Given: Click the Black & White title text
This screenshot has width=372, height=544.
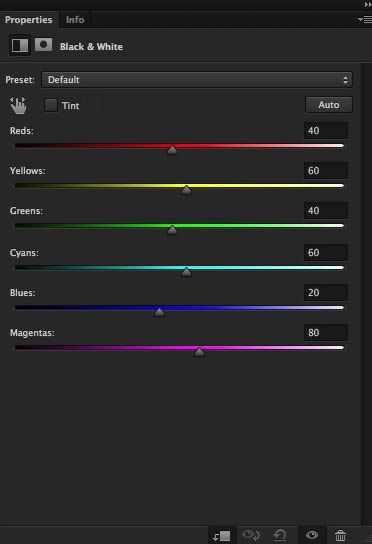Looking at the screenshot, I should click(x=91, y=46).
